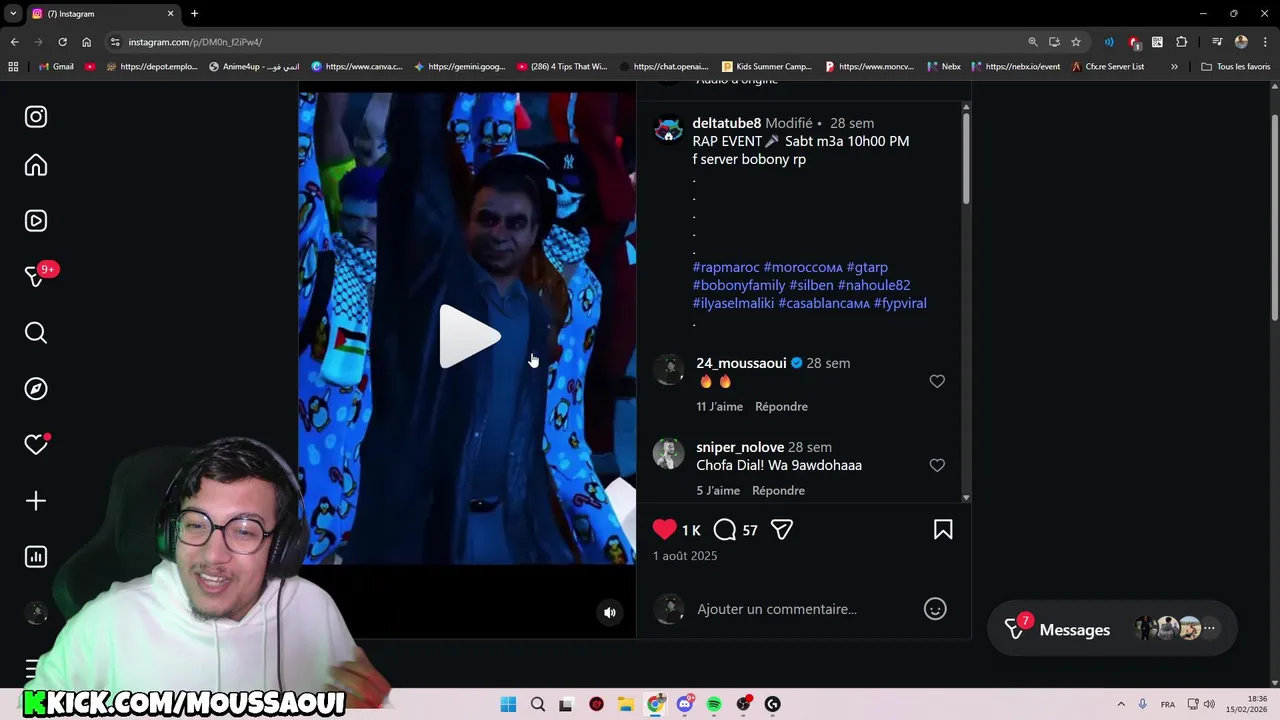Reload the page
This screenshot has width=1280, height=720.
click(62, 42)
